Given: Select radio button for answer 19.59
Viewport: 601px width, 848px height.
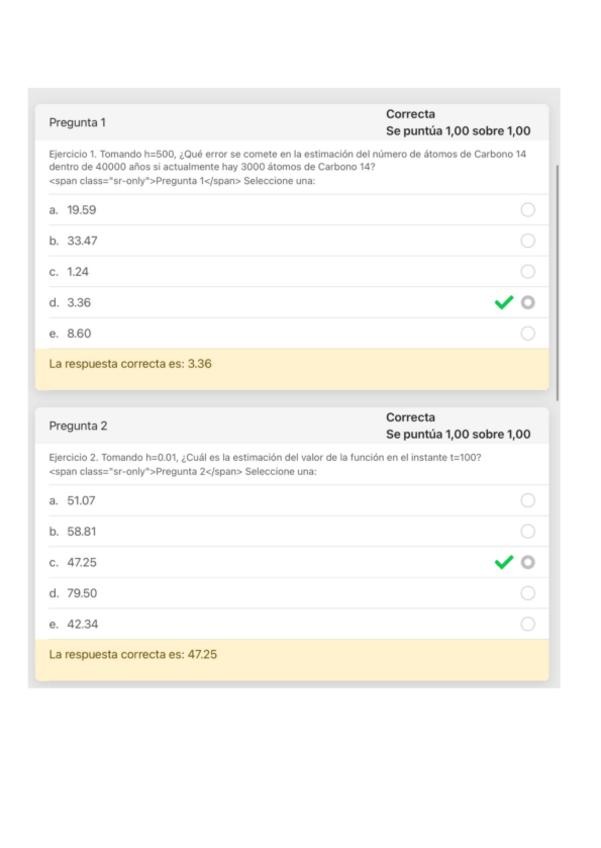Looking at the screenshot, I should (x=528, y=210).
